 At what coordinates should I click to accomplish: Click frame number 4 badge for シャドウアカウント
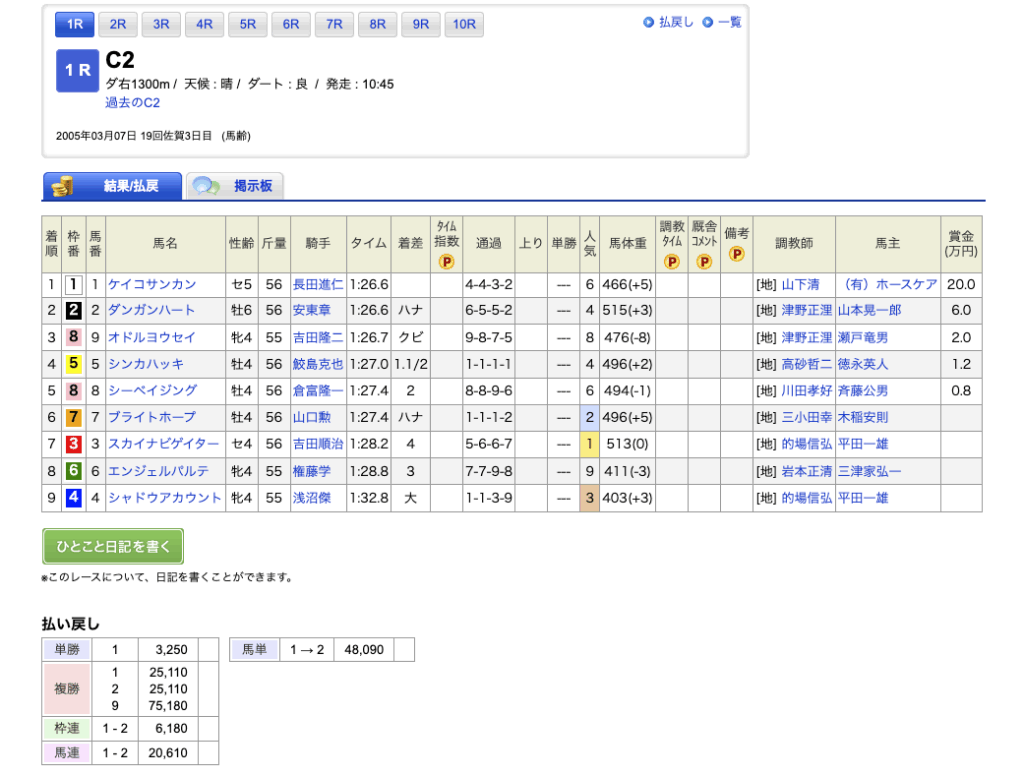point(74,498)
